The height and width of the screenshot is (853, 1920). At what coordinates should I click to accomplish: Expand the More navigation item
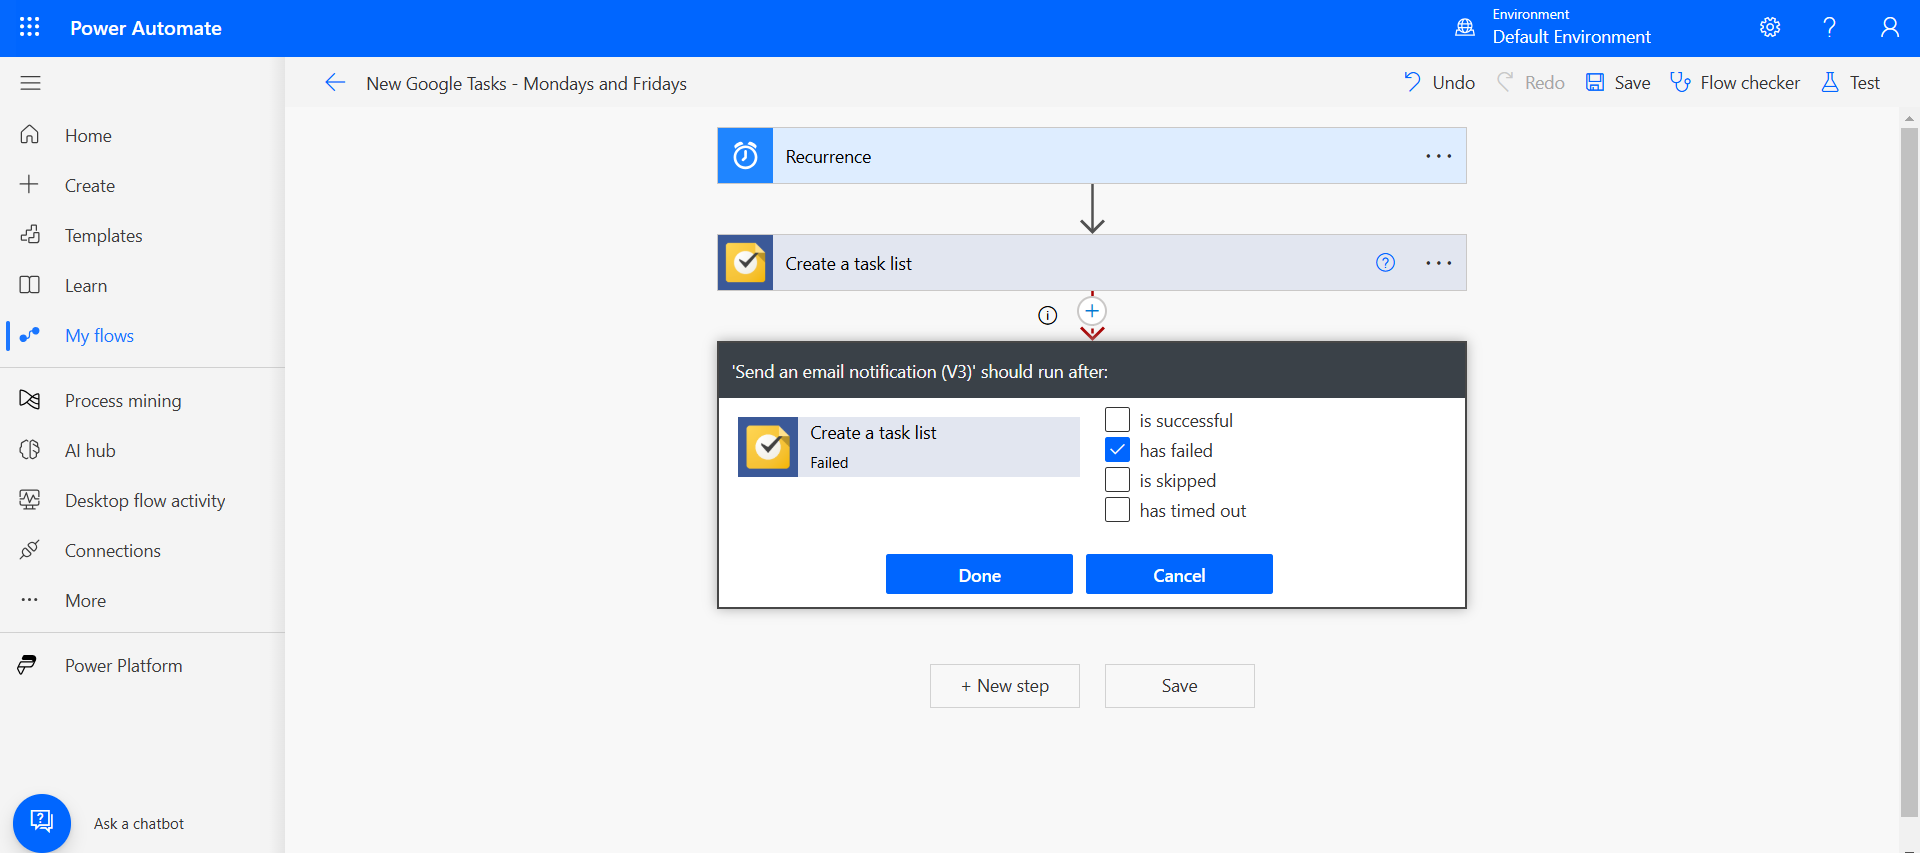[85, 601]
